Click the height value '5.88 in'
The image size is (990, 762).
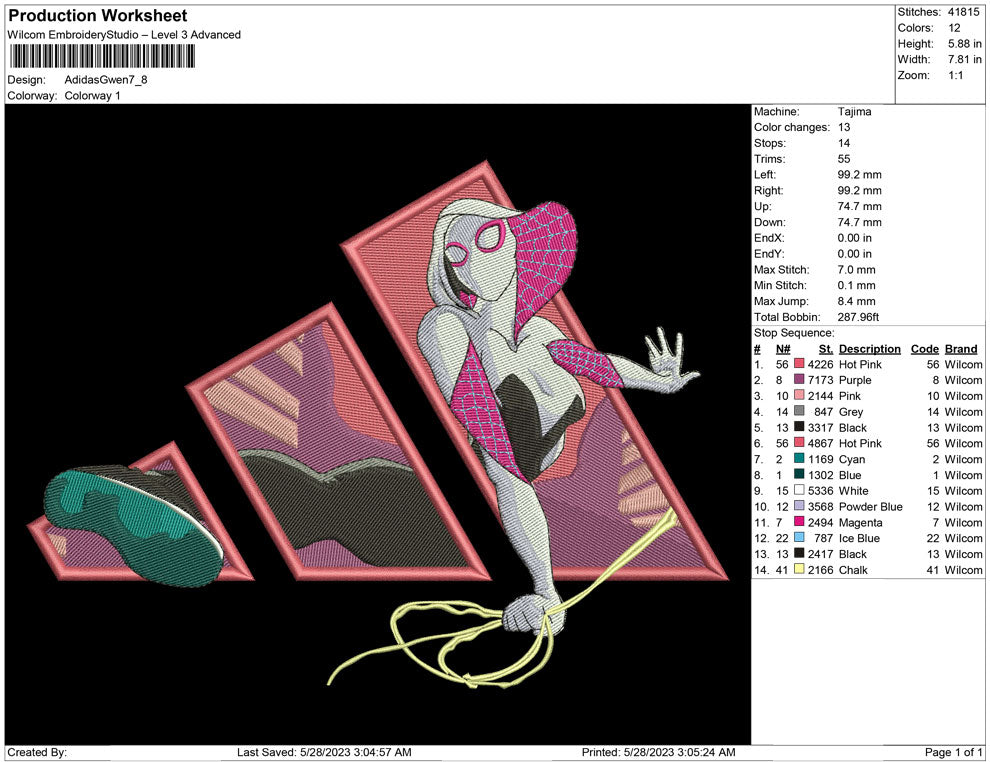[965, 44]
